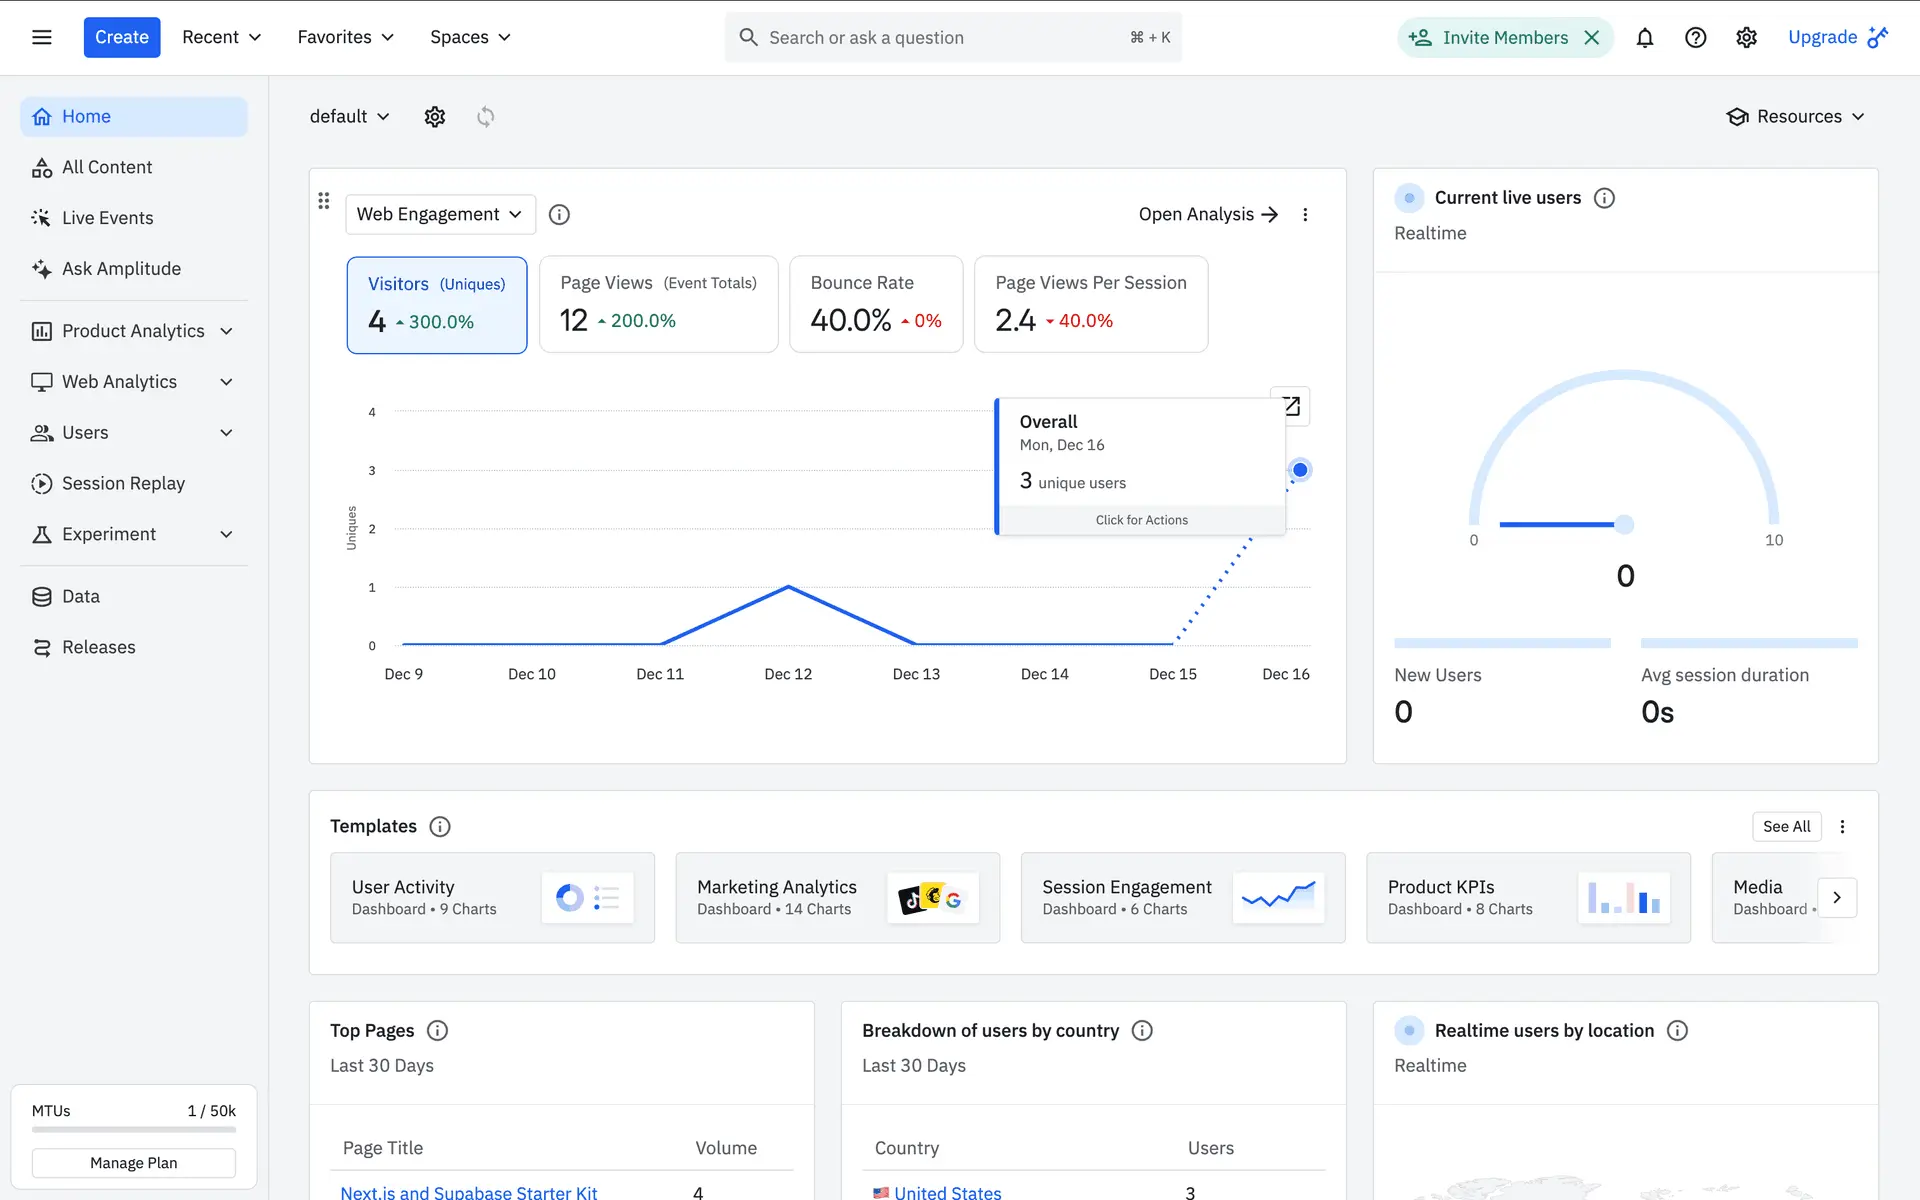Go to Session Replay in sidebar
1920x1200 pixels.
pos(123,484)
